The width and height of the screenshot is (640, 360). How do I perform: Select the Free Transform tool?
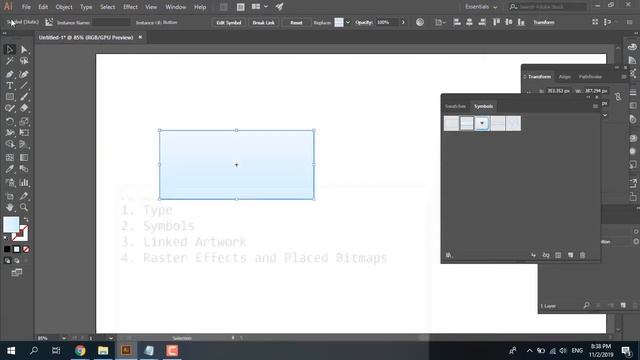[x=24, y=133]
